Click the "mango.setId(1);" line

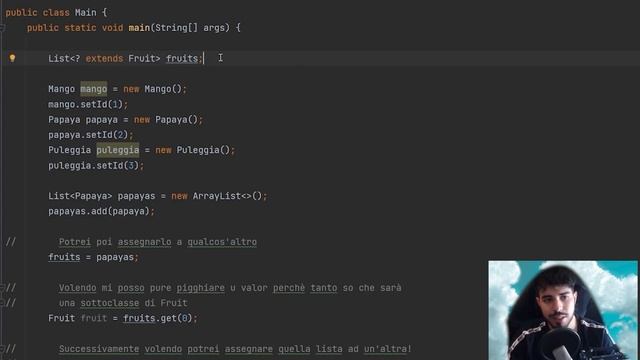(88, 104)
